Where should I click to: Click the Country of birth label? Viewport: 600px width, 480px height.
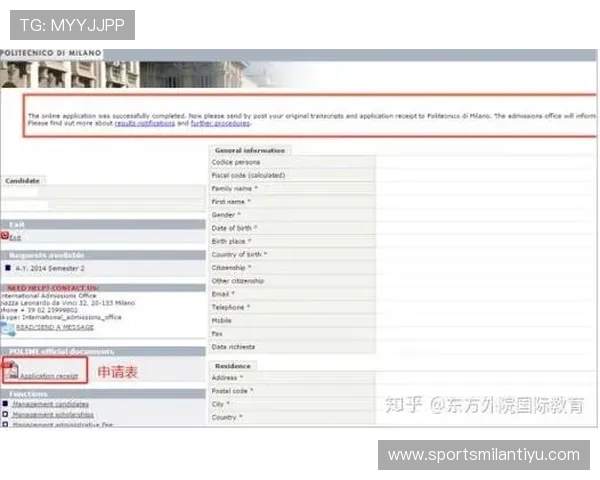tap(239, 255)
